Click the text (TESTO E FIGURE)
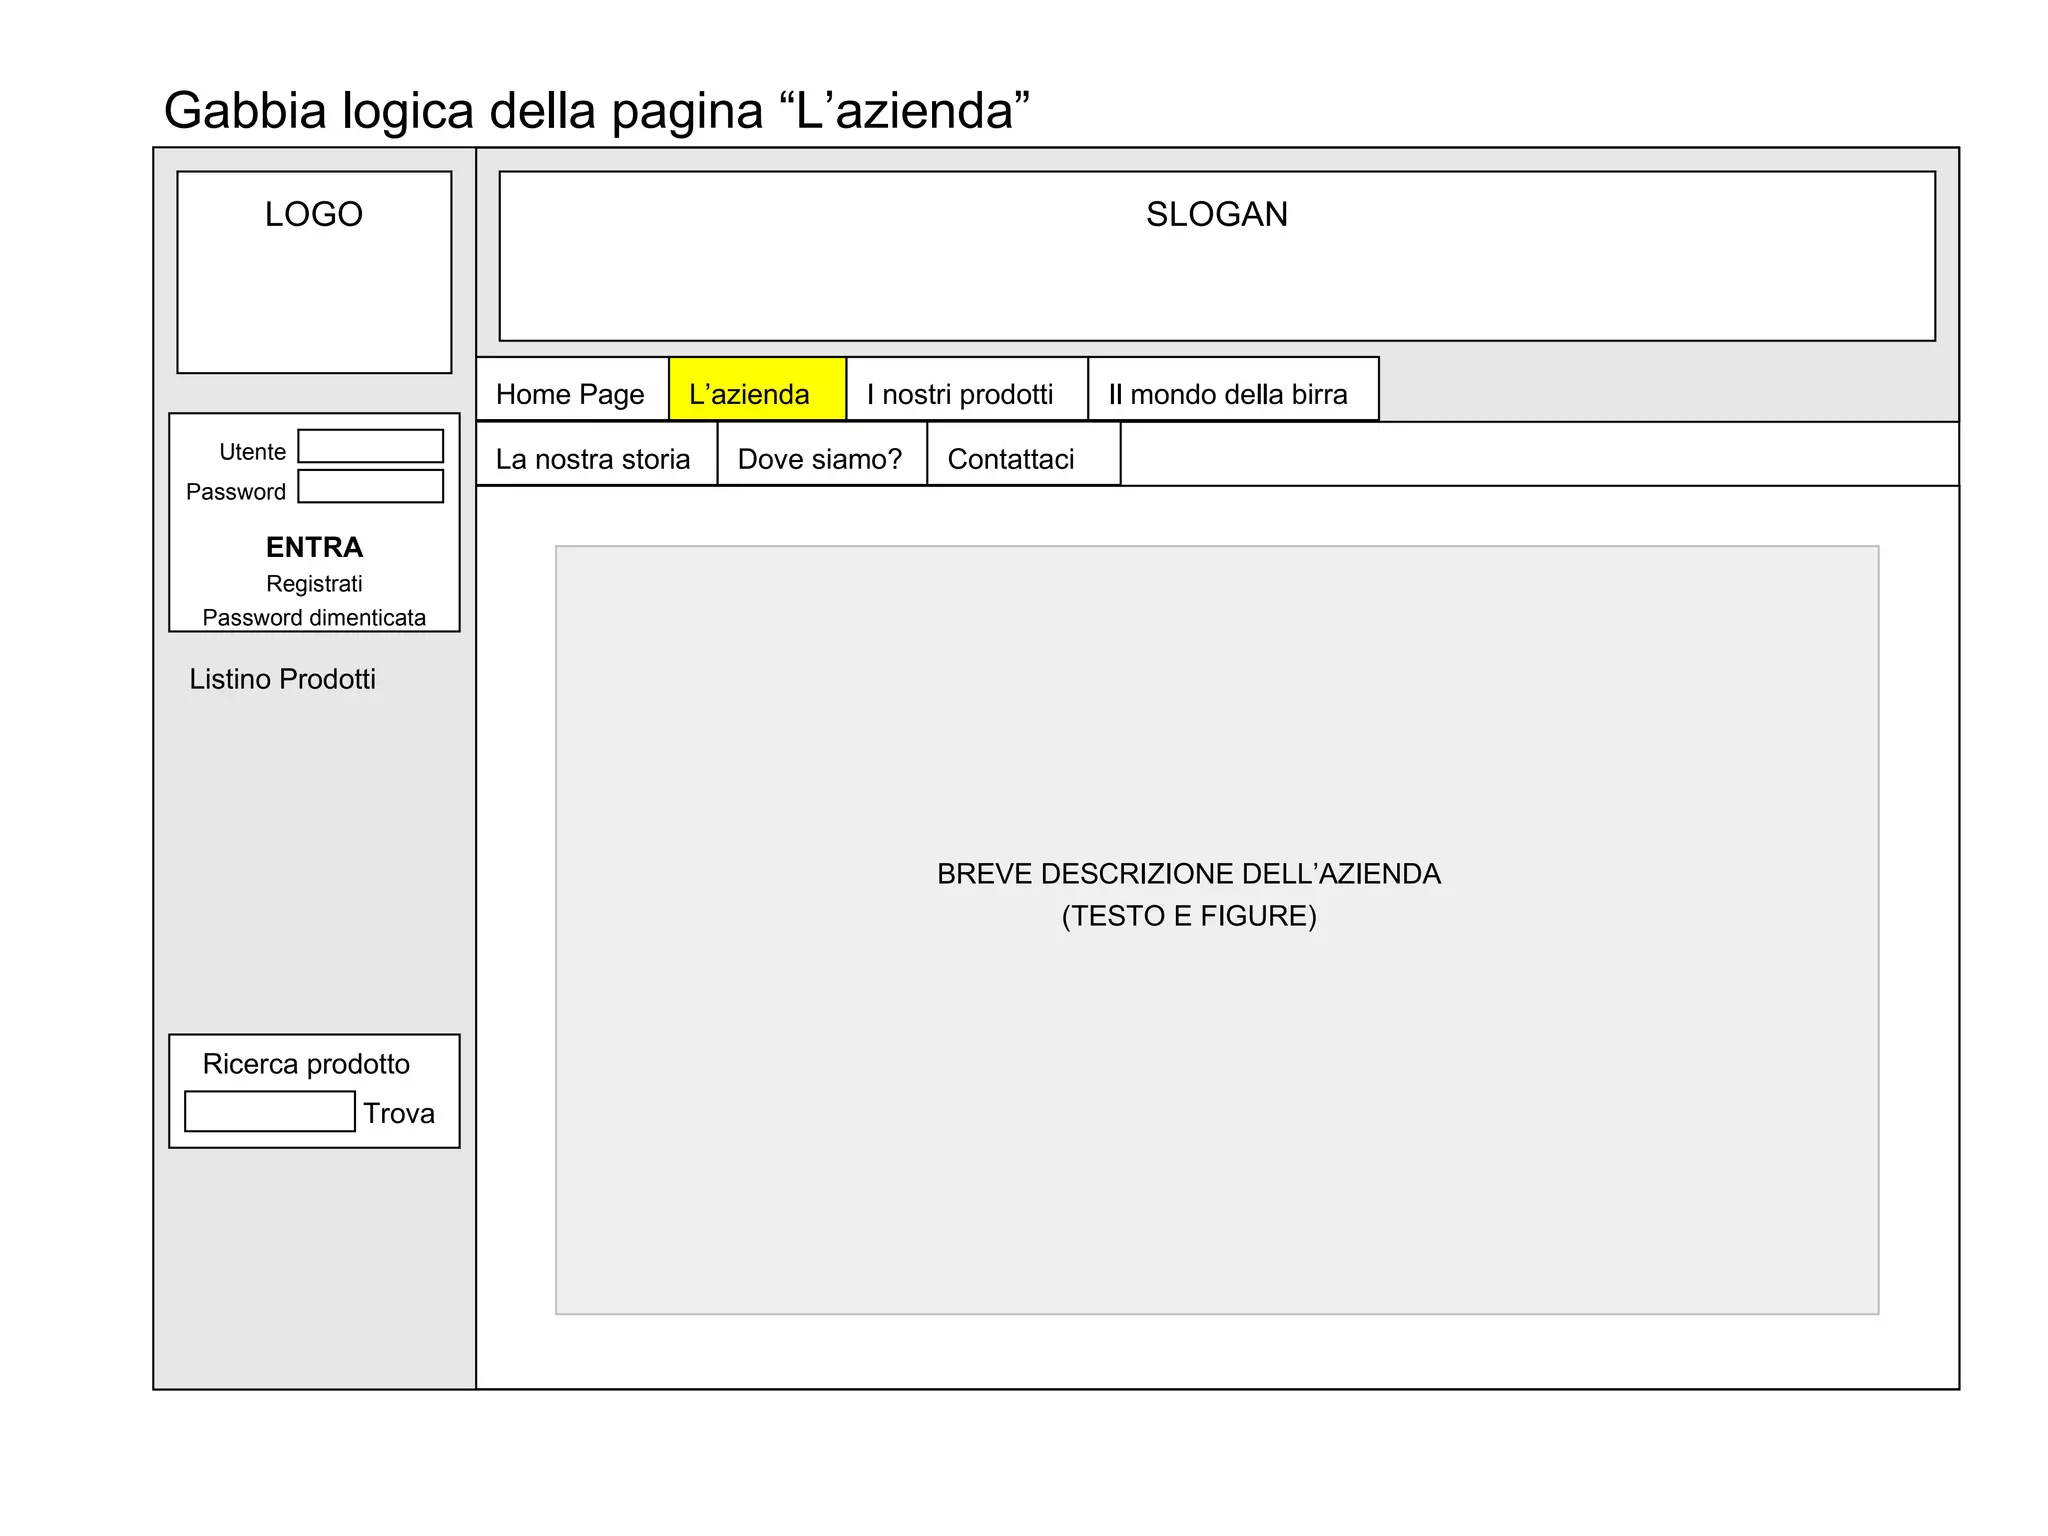Viewport: 2048px width, 1536px height. coord(1189,916)
